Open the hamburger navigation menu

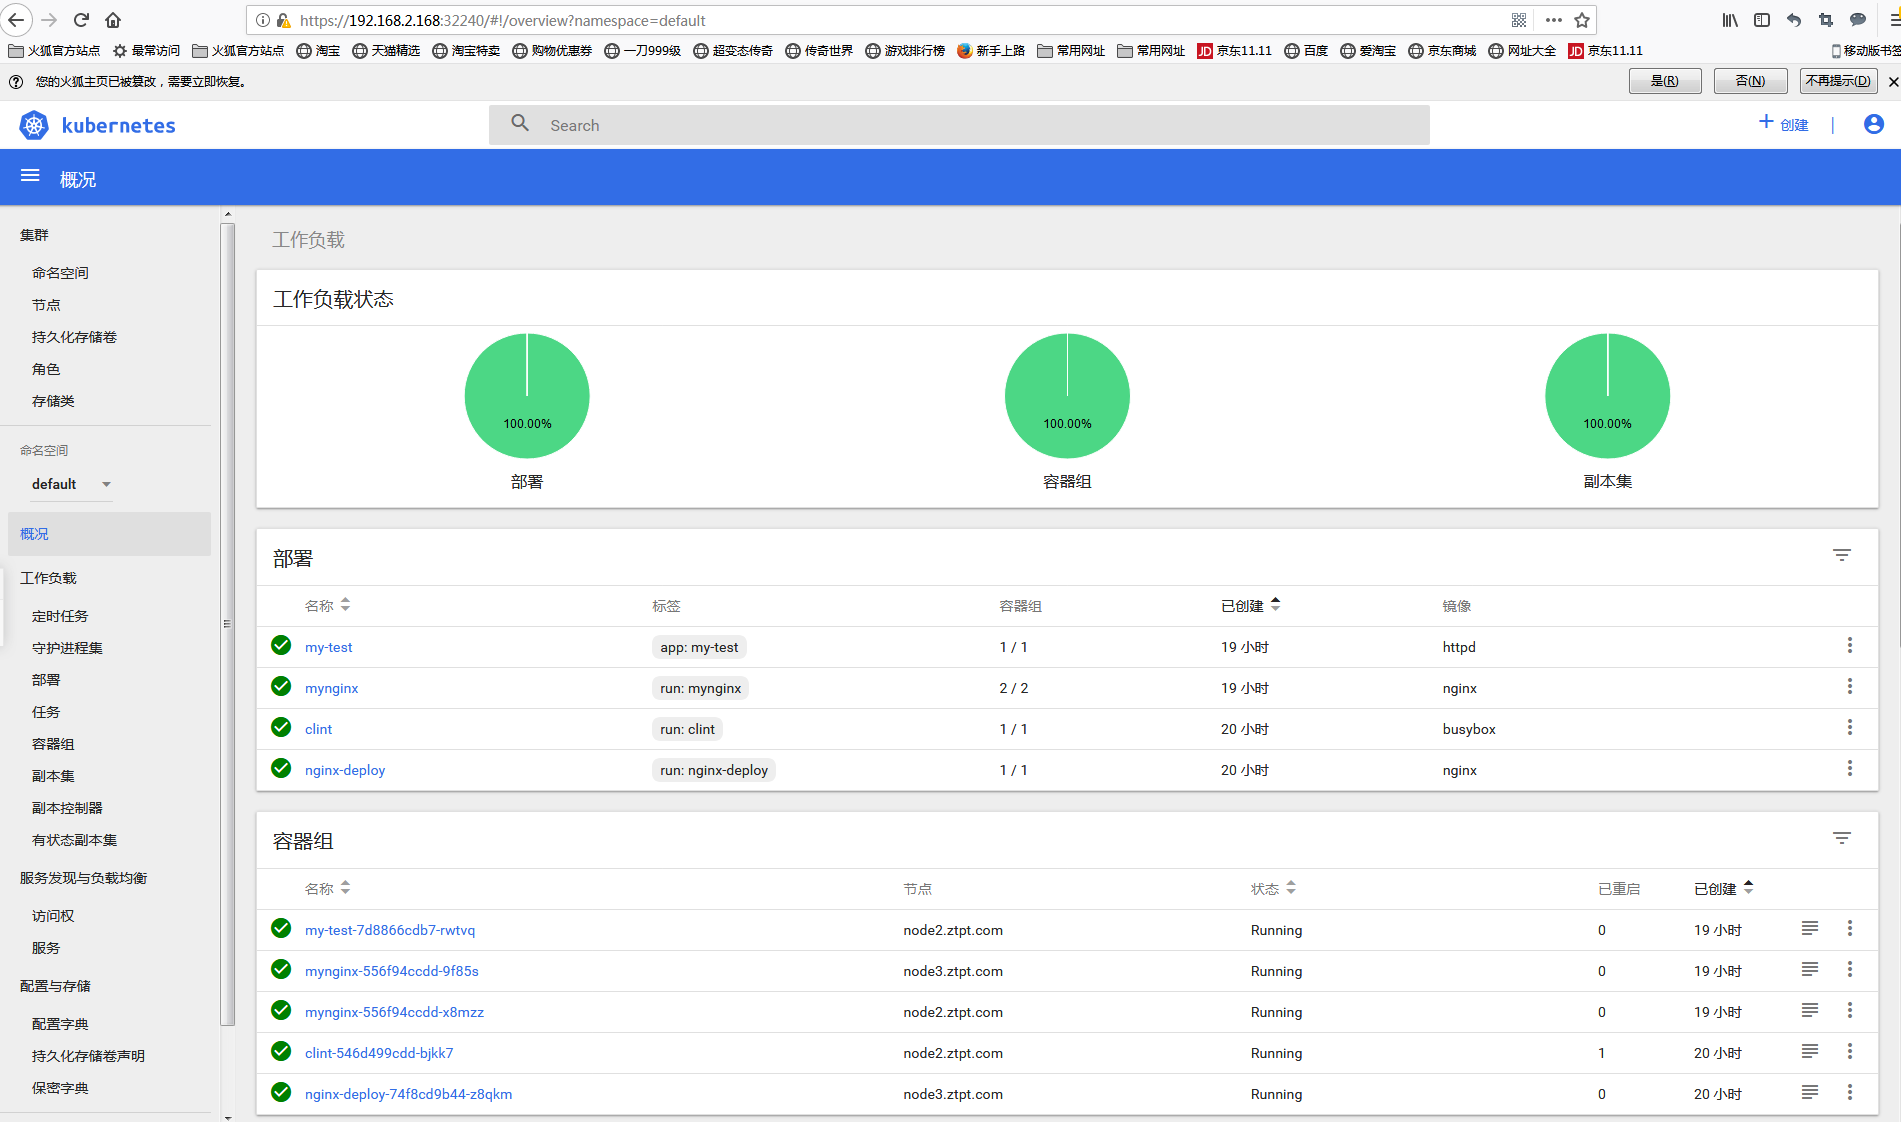click(30, 176)
